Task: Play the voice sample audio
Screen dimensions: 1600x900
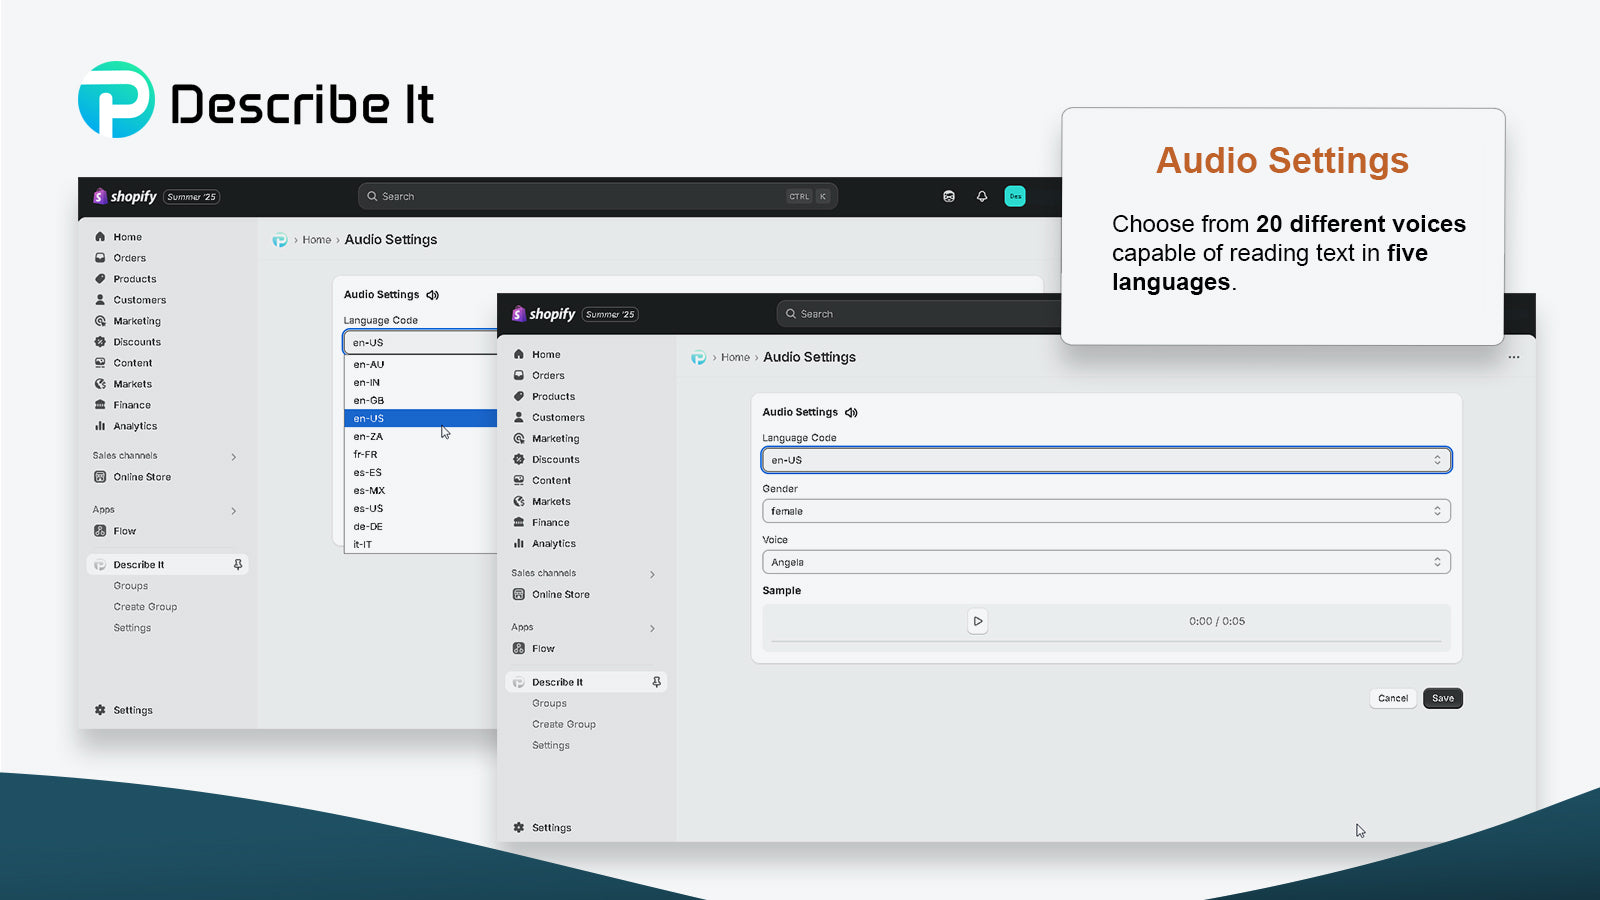Action: [x=978, y=621]
